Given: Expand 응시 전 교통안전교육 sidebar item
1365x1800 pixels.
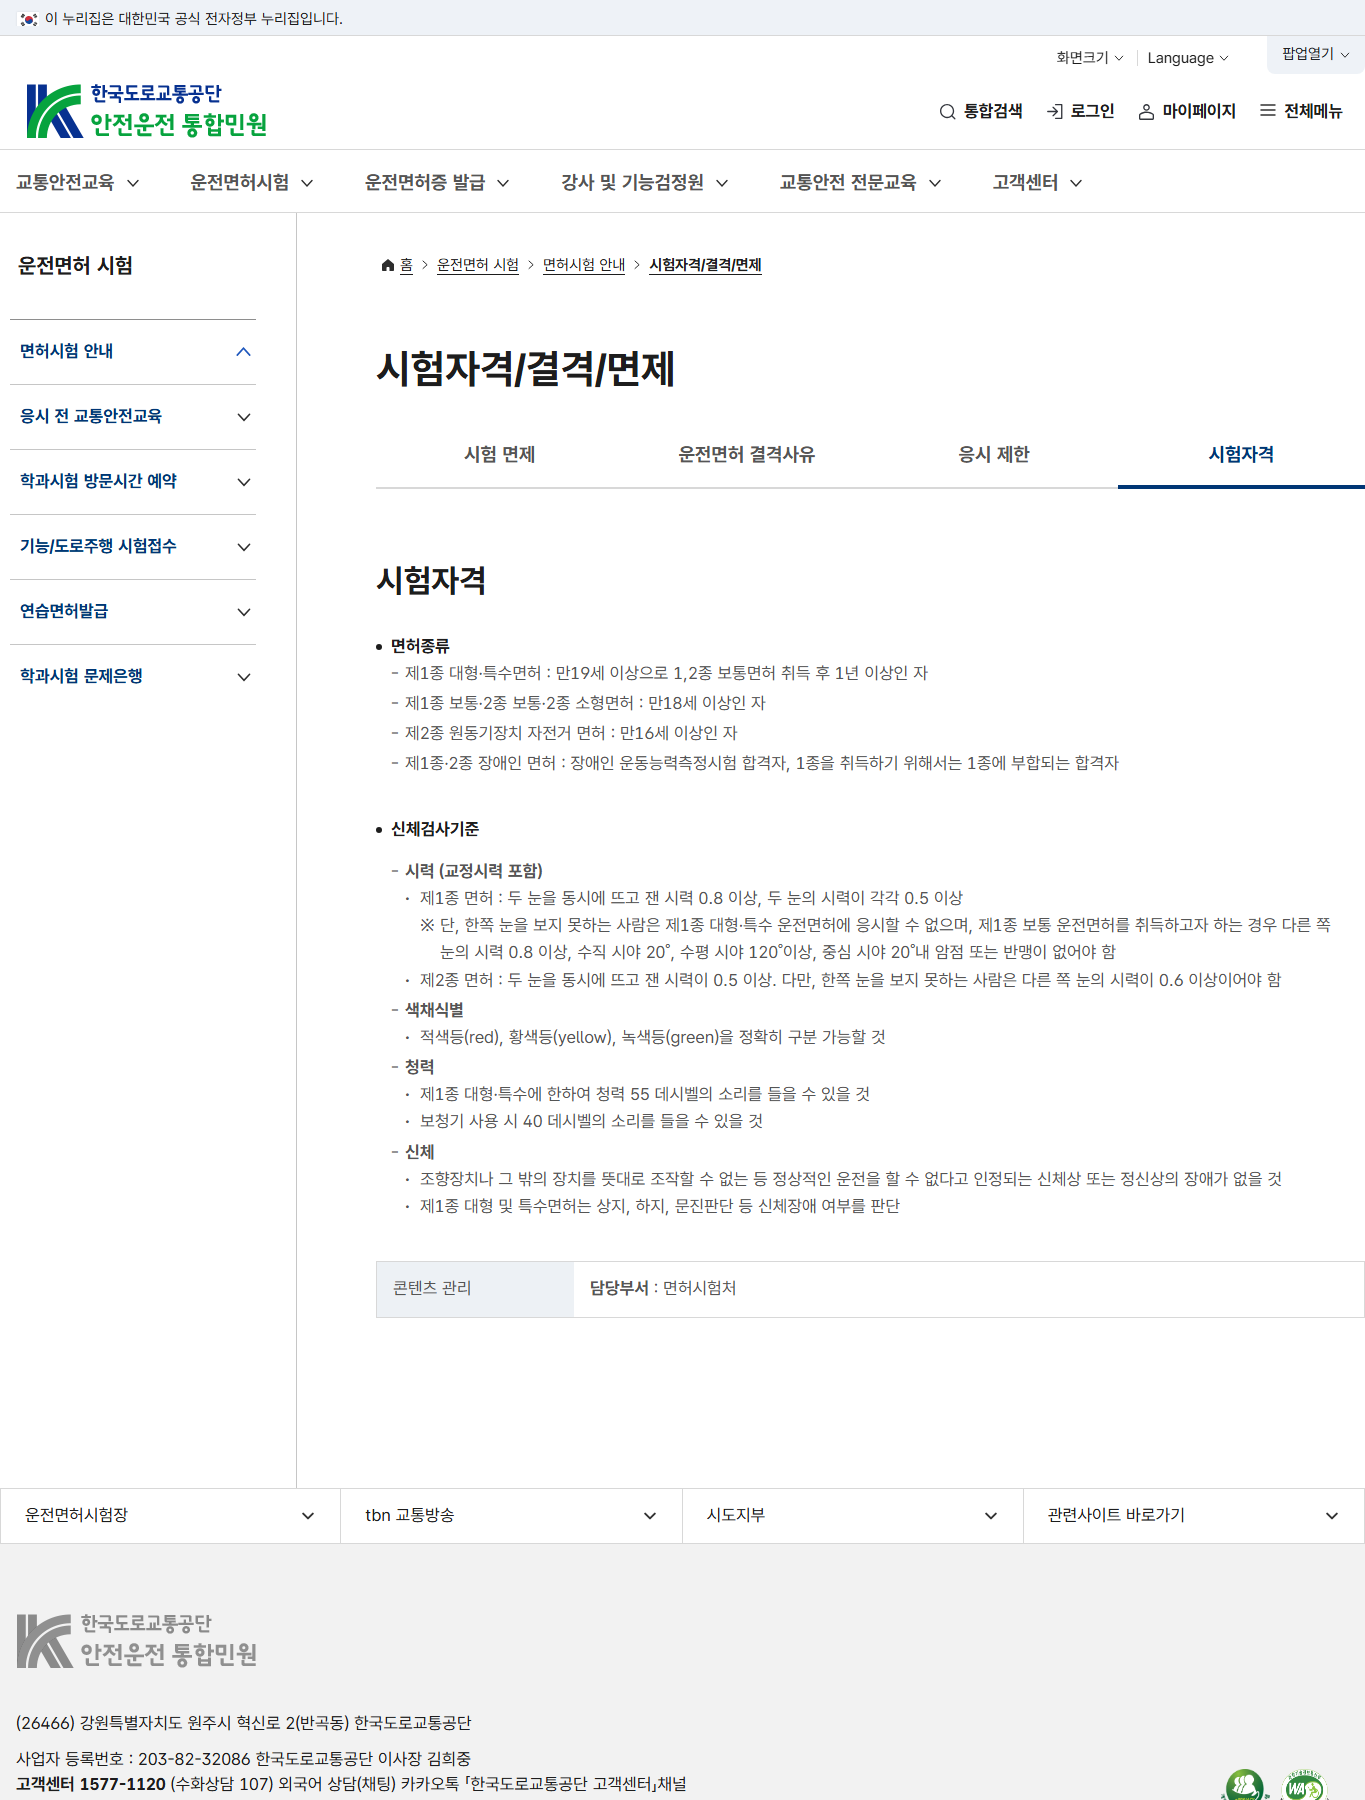Looking at the screenshot, I should [133, 417].
